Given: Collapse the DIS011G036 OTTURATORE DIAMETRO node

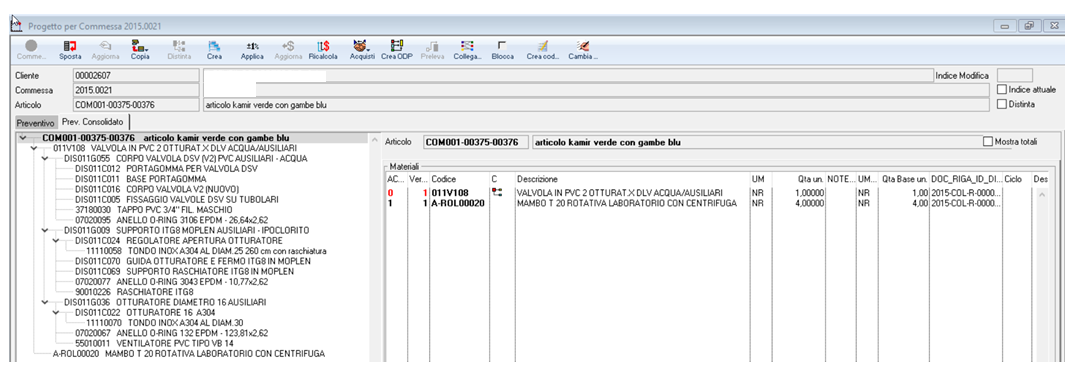Looking at the screenshot, I should click(46, 302).
